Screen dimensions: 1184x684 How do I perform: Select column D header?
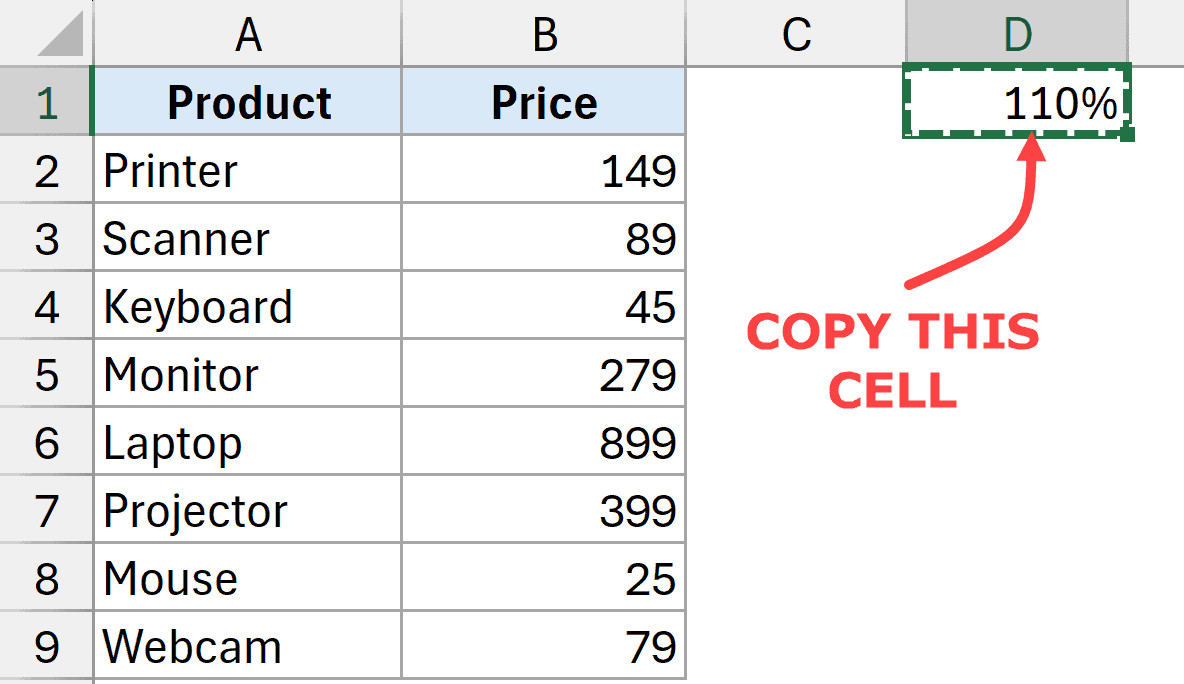pyautogui.click(x=1017, y=36)
